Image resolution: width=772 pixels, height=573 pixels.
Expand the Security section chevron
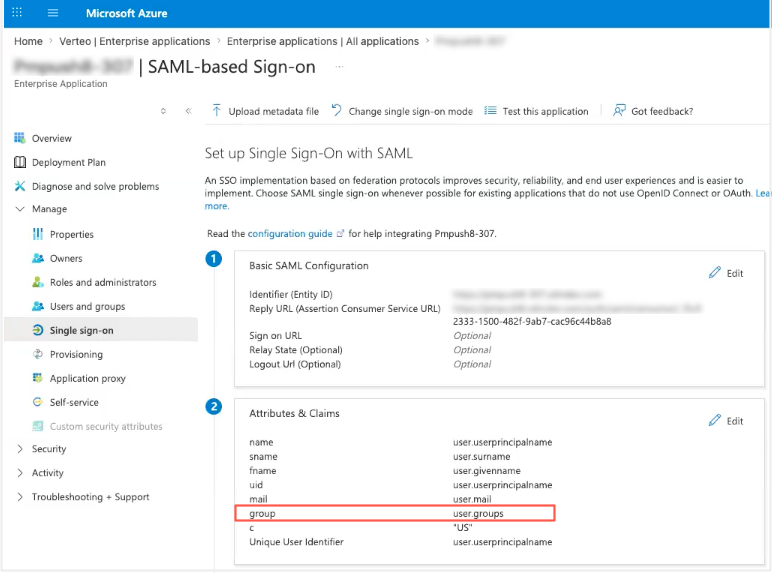tap(20, 448)
